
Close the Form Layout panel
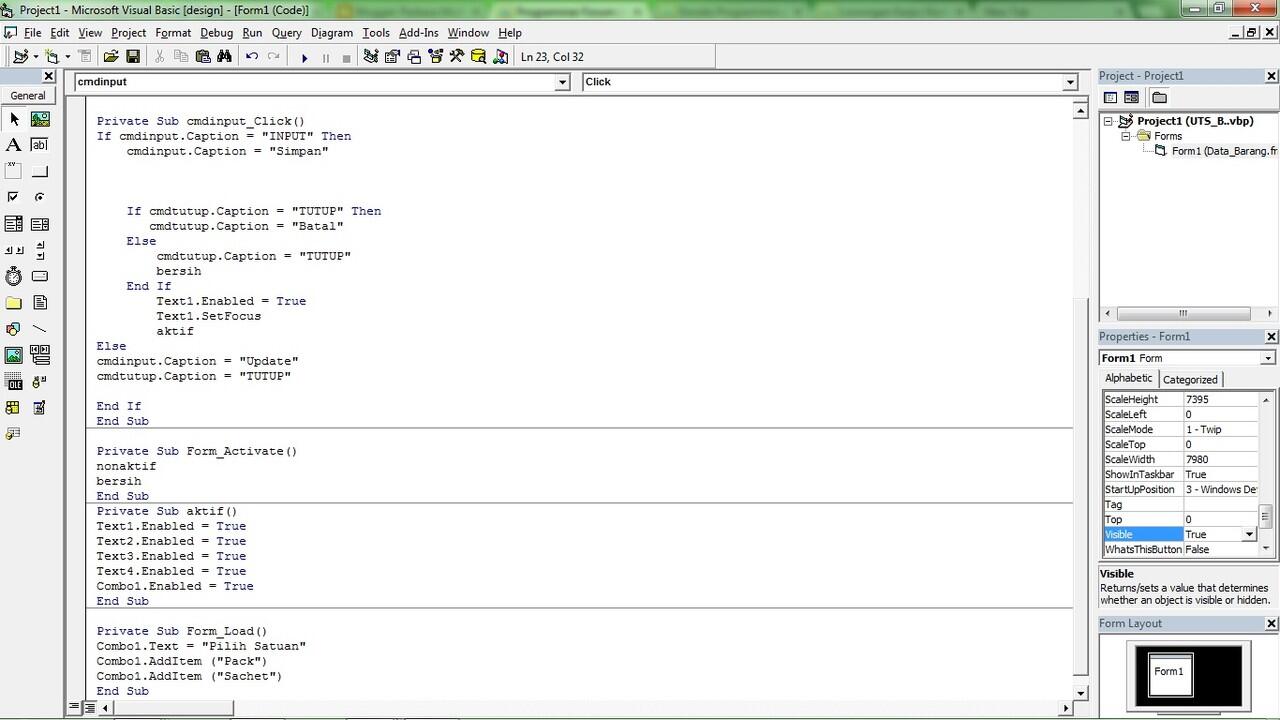click(1272, 624)
